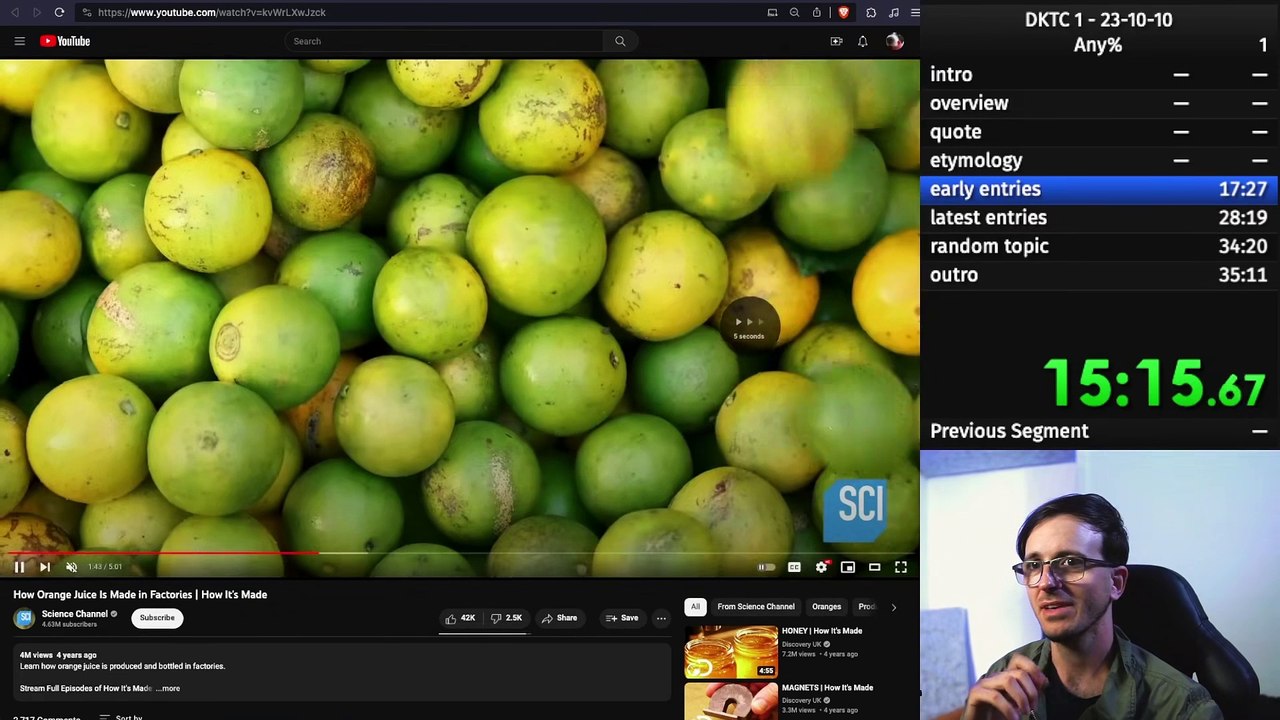This screenshot has height=720, width=1280.
Task: Select the random topic split row
Action: click(x=1100, y=246)
